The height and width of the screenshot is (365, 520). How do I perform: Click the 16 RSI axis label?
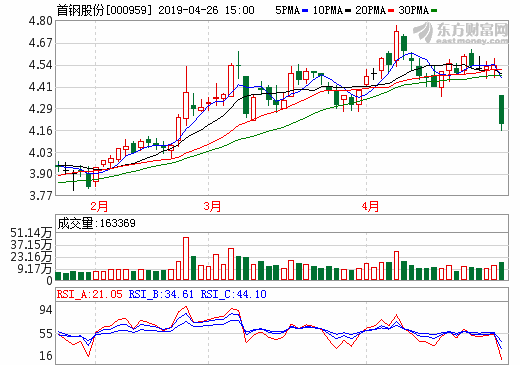46,356
